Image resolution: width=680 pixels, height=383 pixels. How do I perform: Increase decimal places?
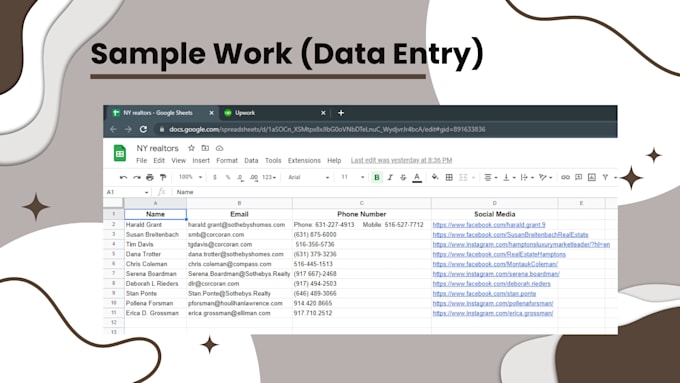(254, 177)
